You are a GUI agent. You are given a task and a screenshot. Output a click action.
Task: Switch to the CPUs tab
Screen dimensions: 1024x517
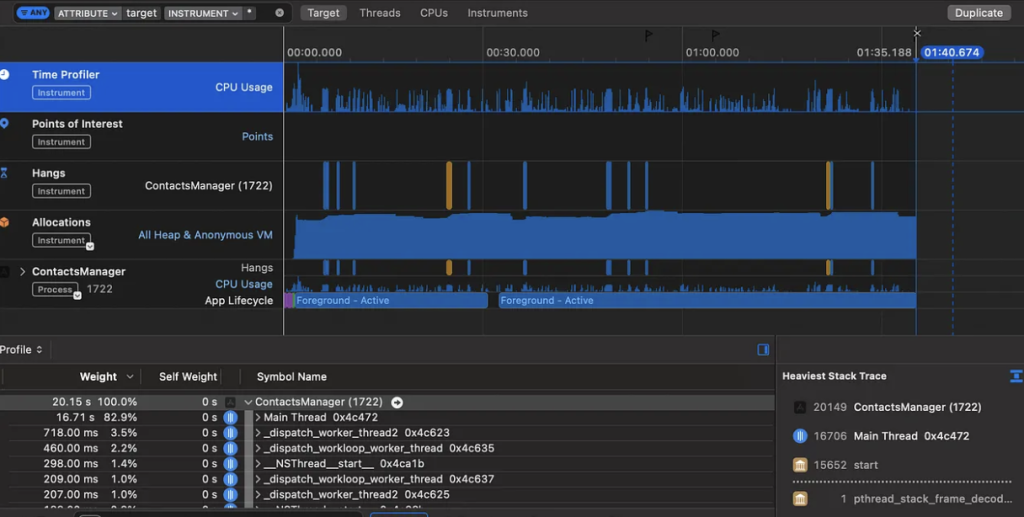point(434,13)
